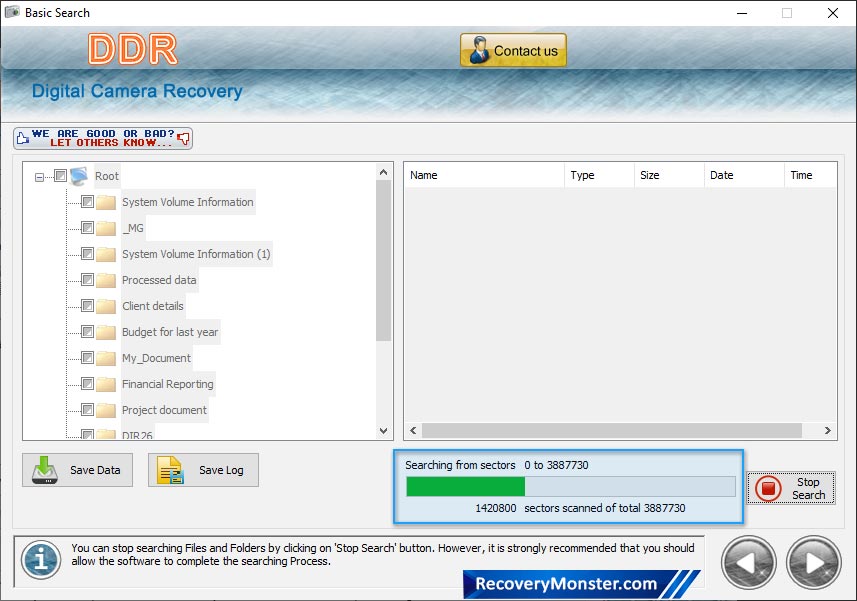Image resolution: width=857 pixels, height=601 pixels.
Task: Sort by the Size column header
Action: coord(669,175)
